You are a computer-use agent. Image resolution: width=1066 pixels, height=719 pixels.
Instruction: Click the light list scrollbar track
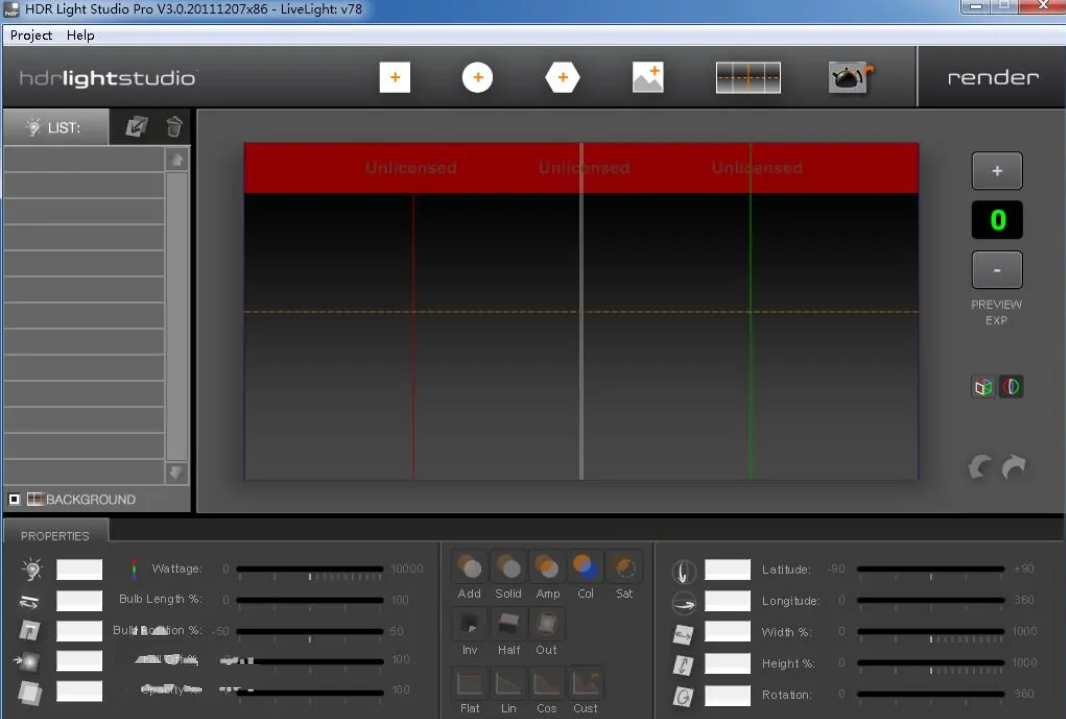pyautogui.click(x=177, y=316)
